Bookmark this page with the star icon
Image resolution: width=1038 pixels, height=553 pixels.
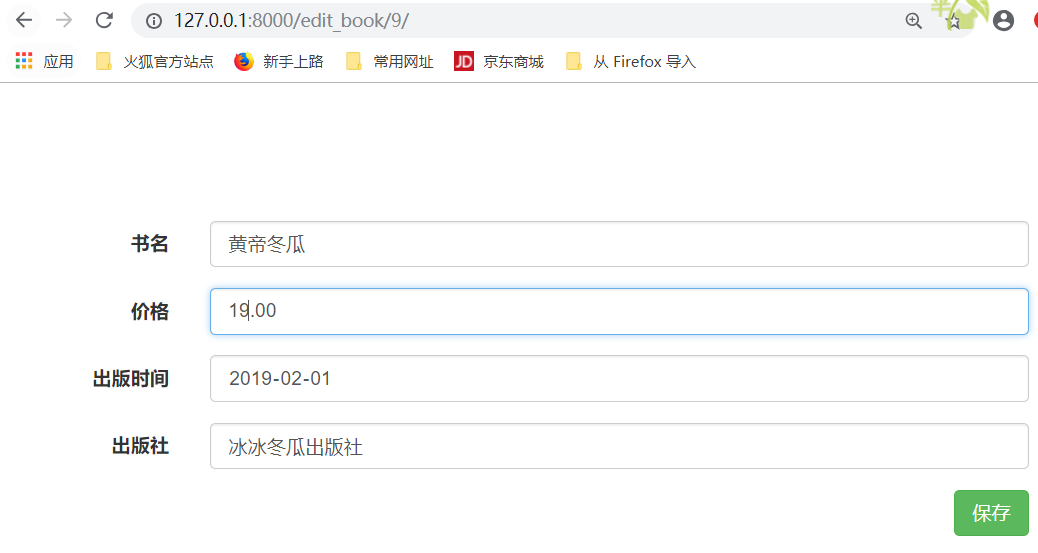(953, 21)
